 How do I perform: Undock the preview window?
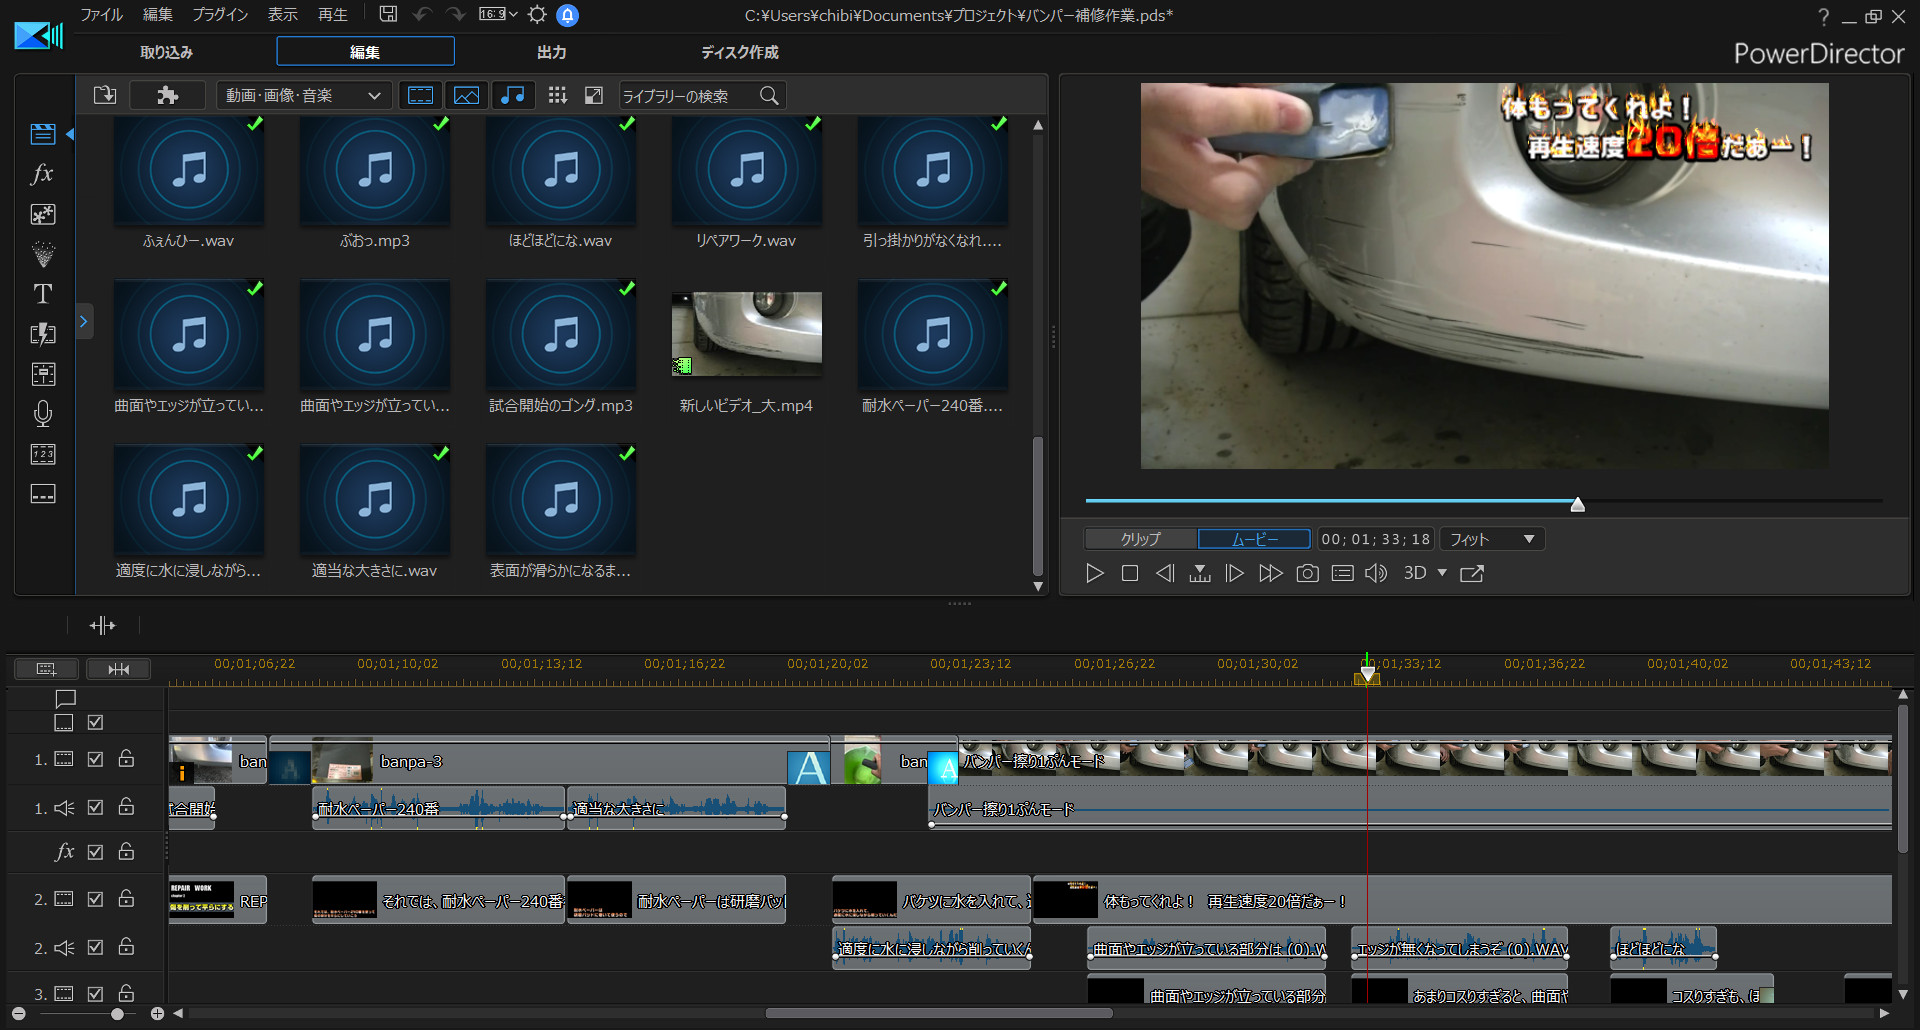[x=1472, y=573]
